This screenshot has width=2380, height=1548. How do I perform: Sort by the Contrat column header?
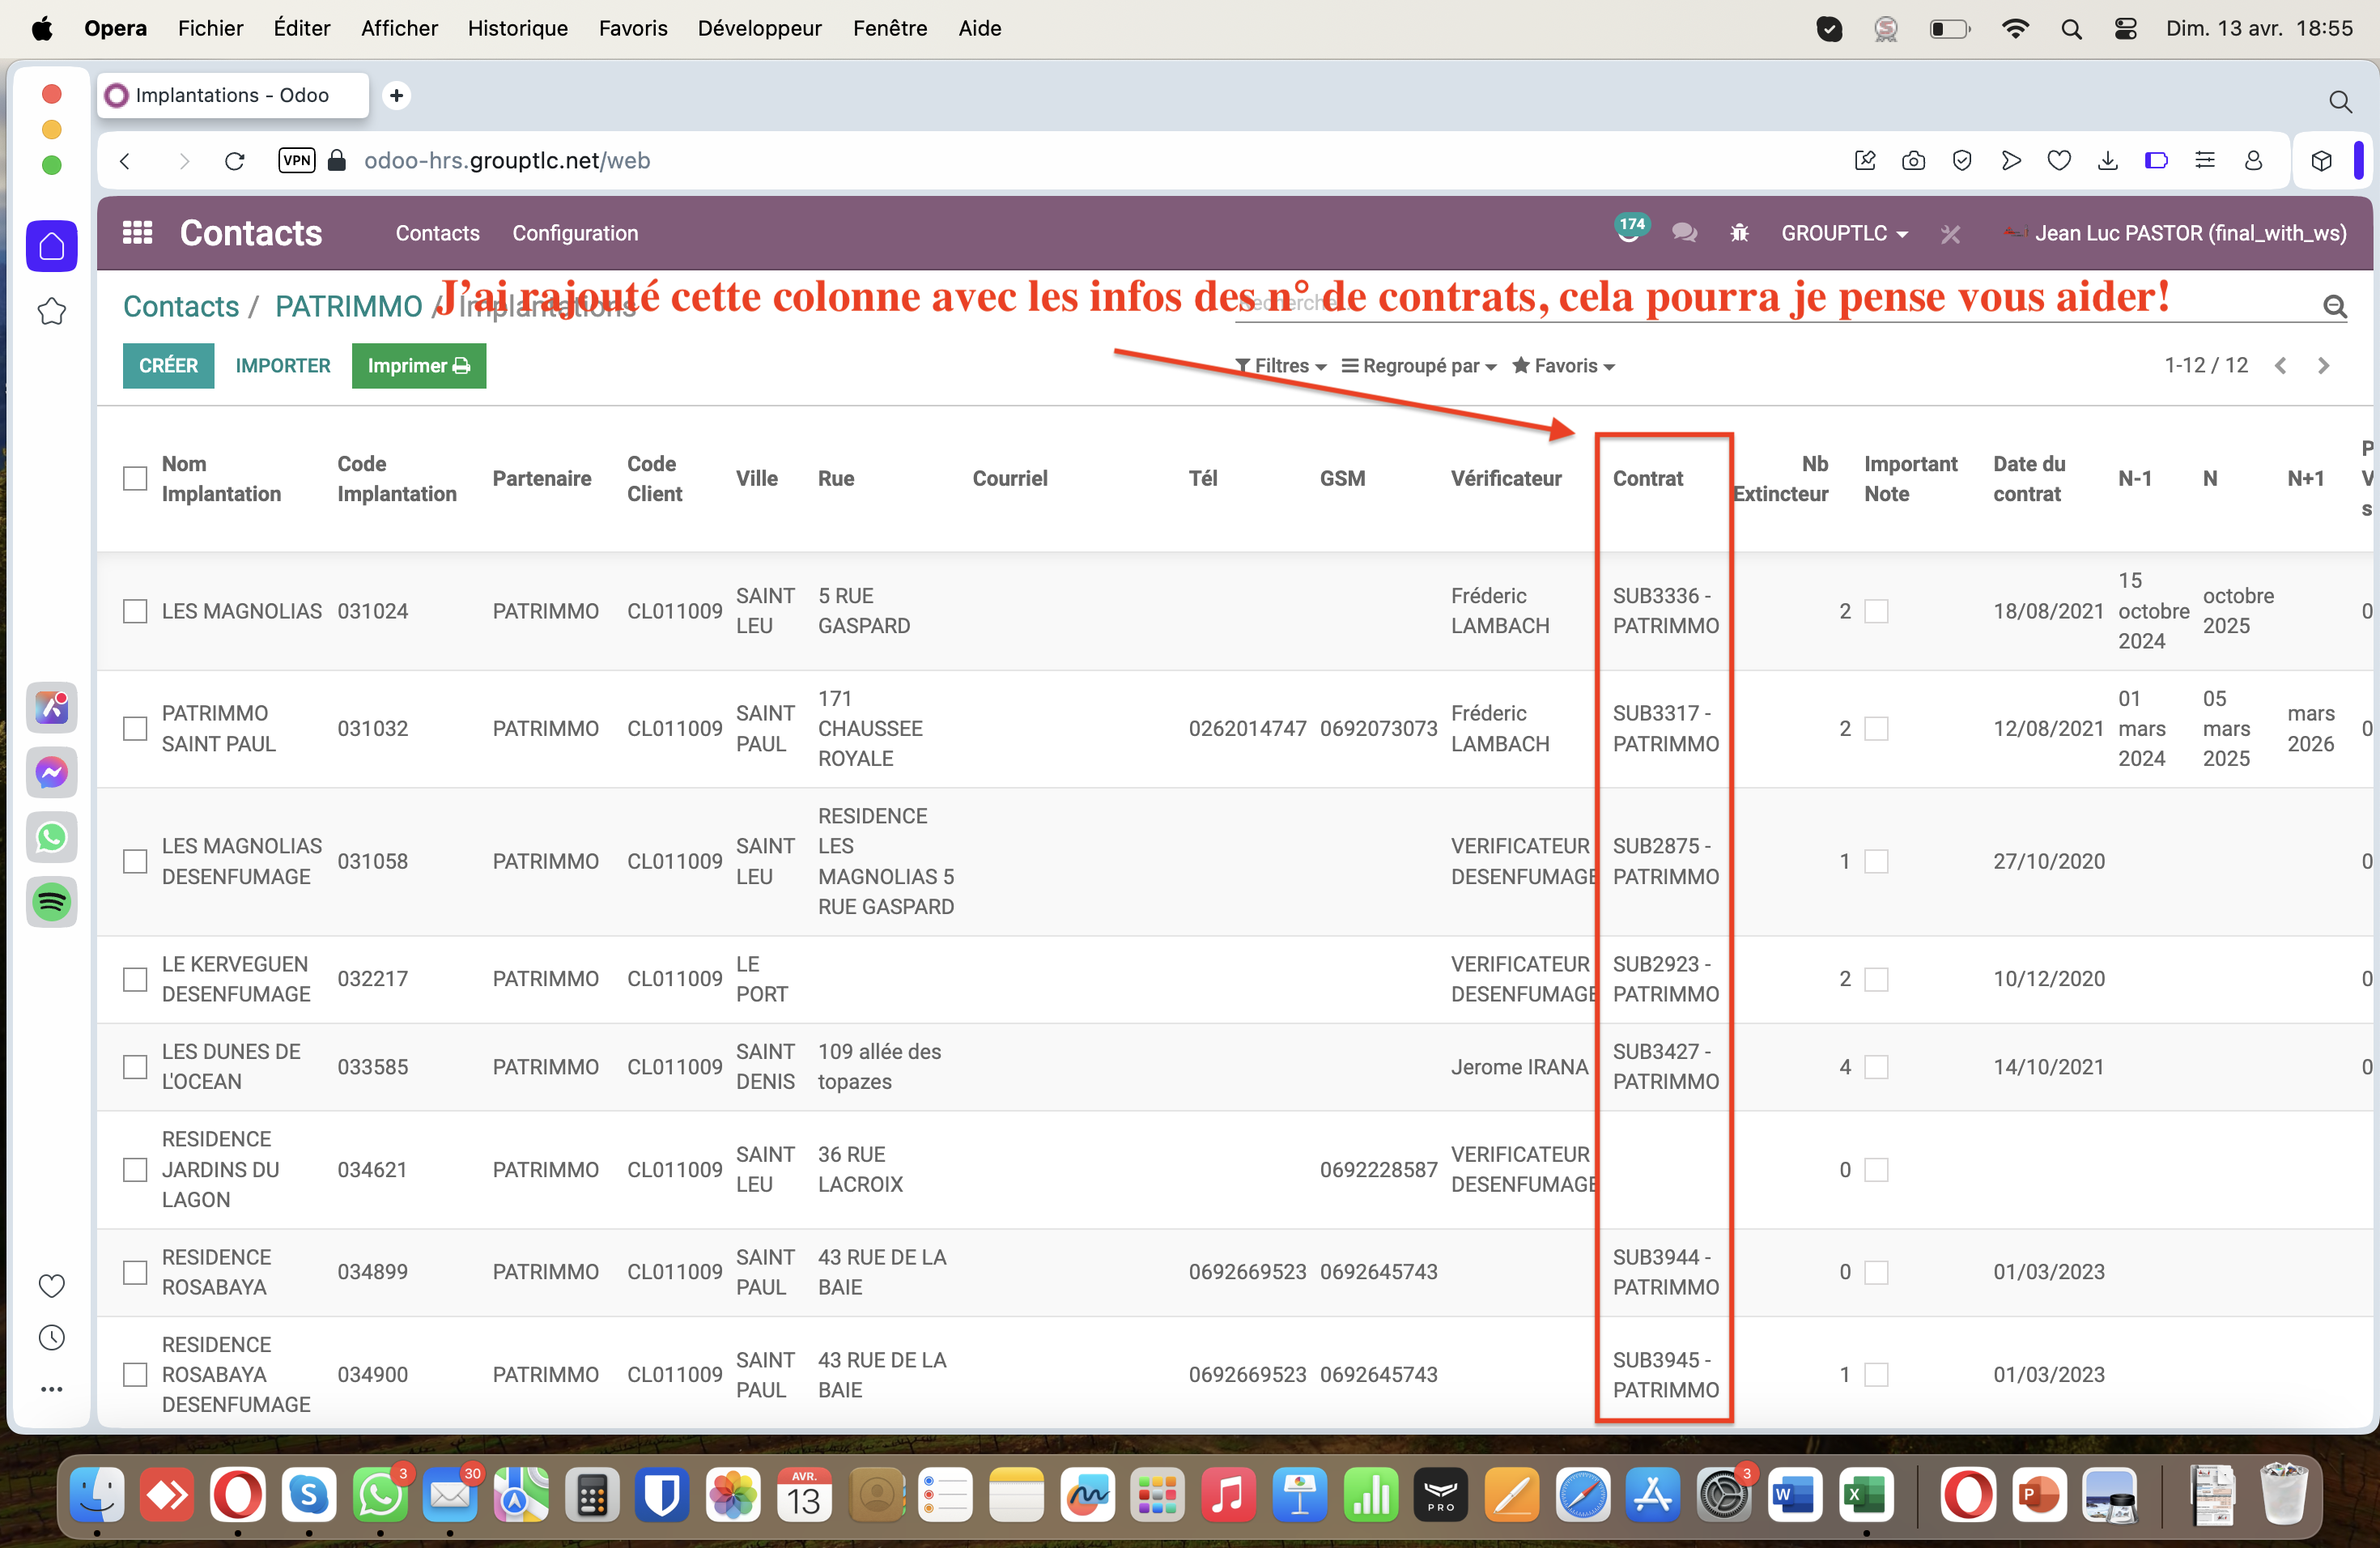point(1647,479)
